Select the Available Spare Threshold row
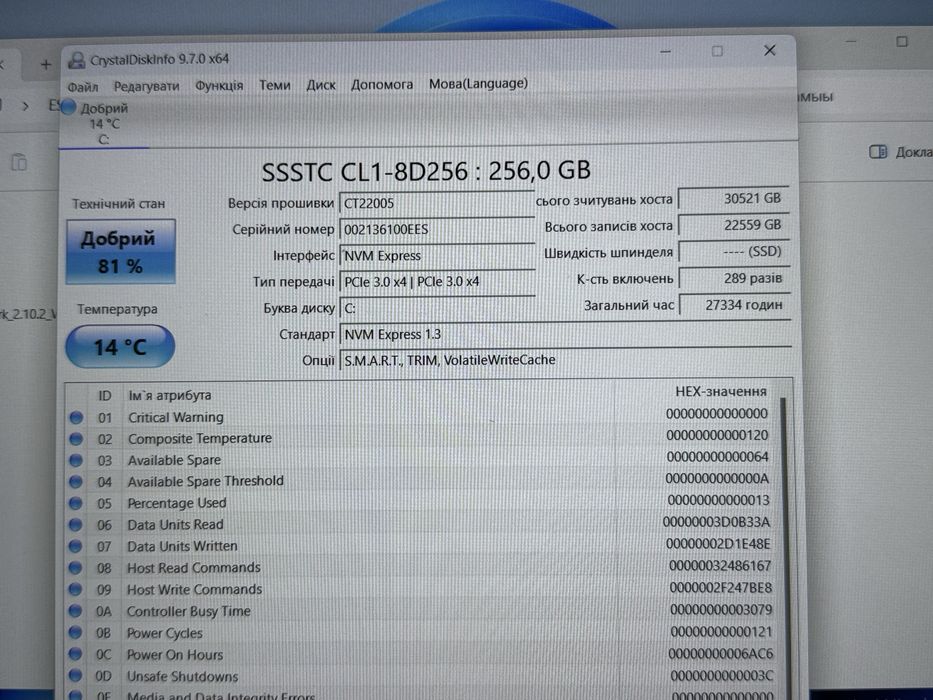933x700 pixels. point(422,481)
